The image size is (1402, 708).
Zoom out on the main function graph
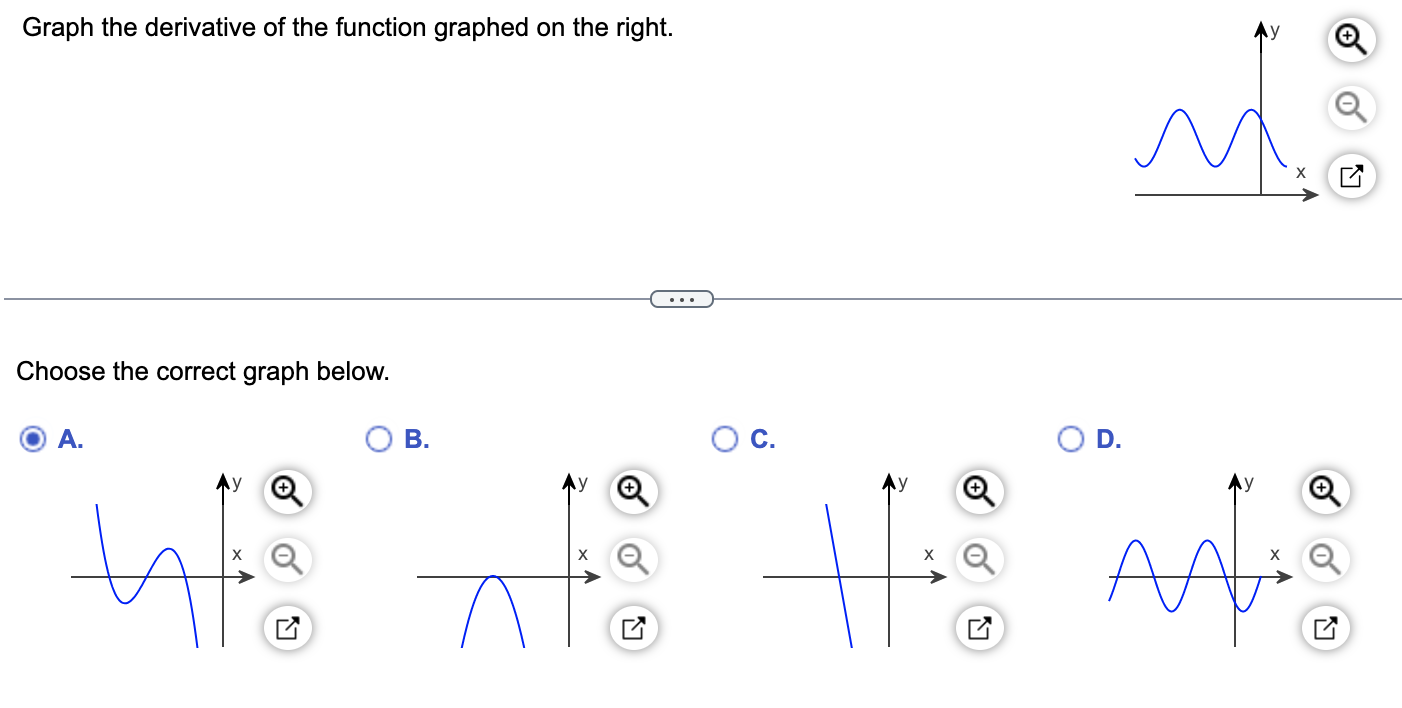click(1350, 108)
